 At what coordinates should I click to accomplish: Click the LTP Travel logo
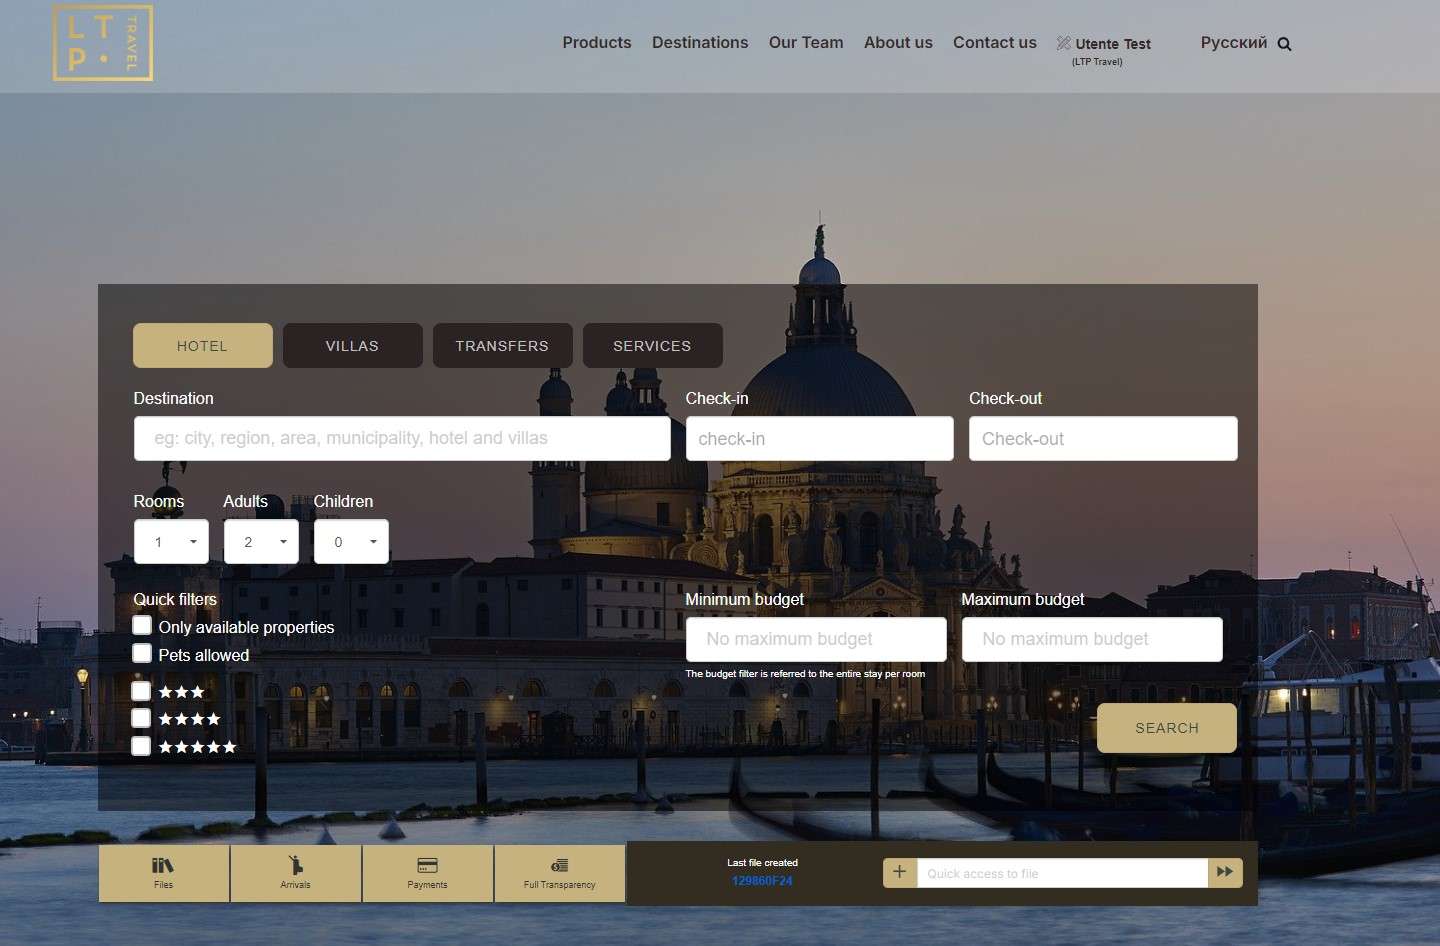(x=102, y=42)
